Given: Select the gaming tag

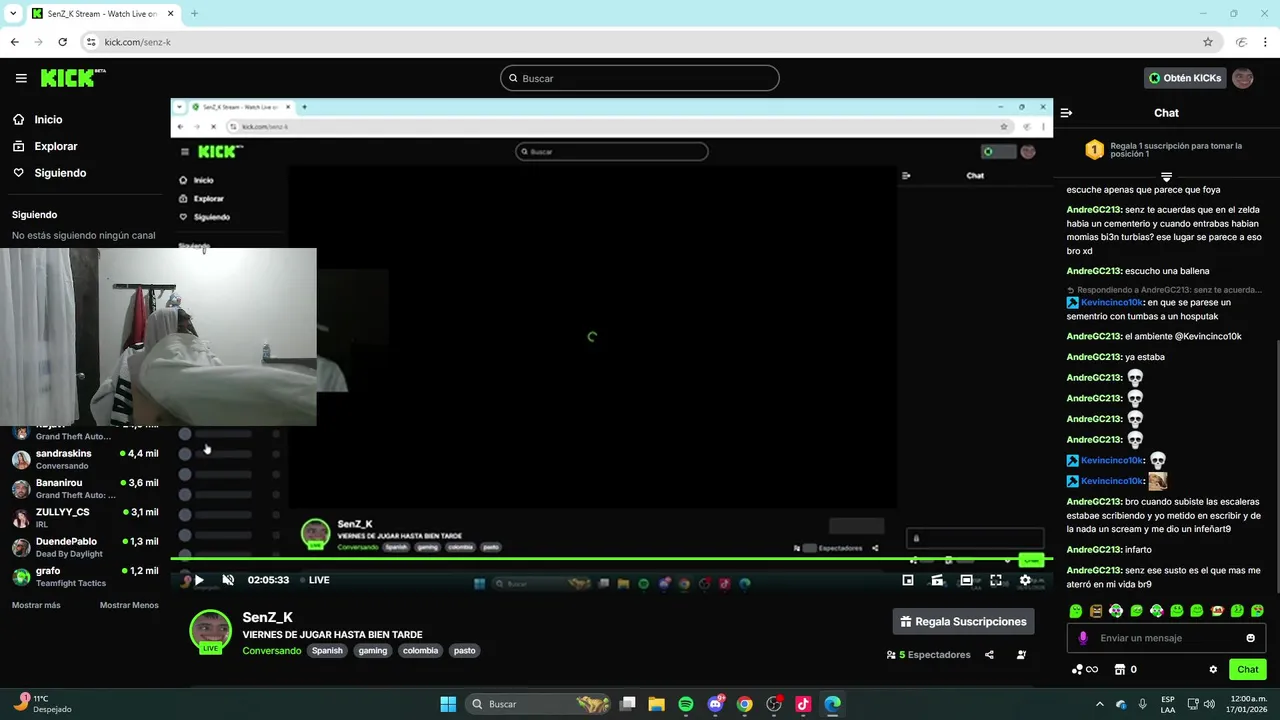Looking at the screenshot, I should tap(373, 650).
